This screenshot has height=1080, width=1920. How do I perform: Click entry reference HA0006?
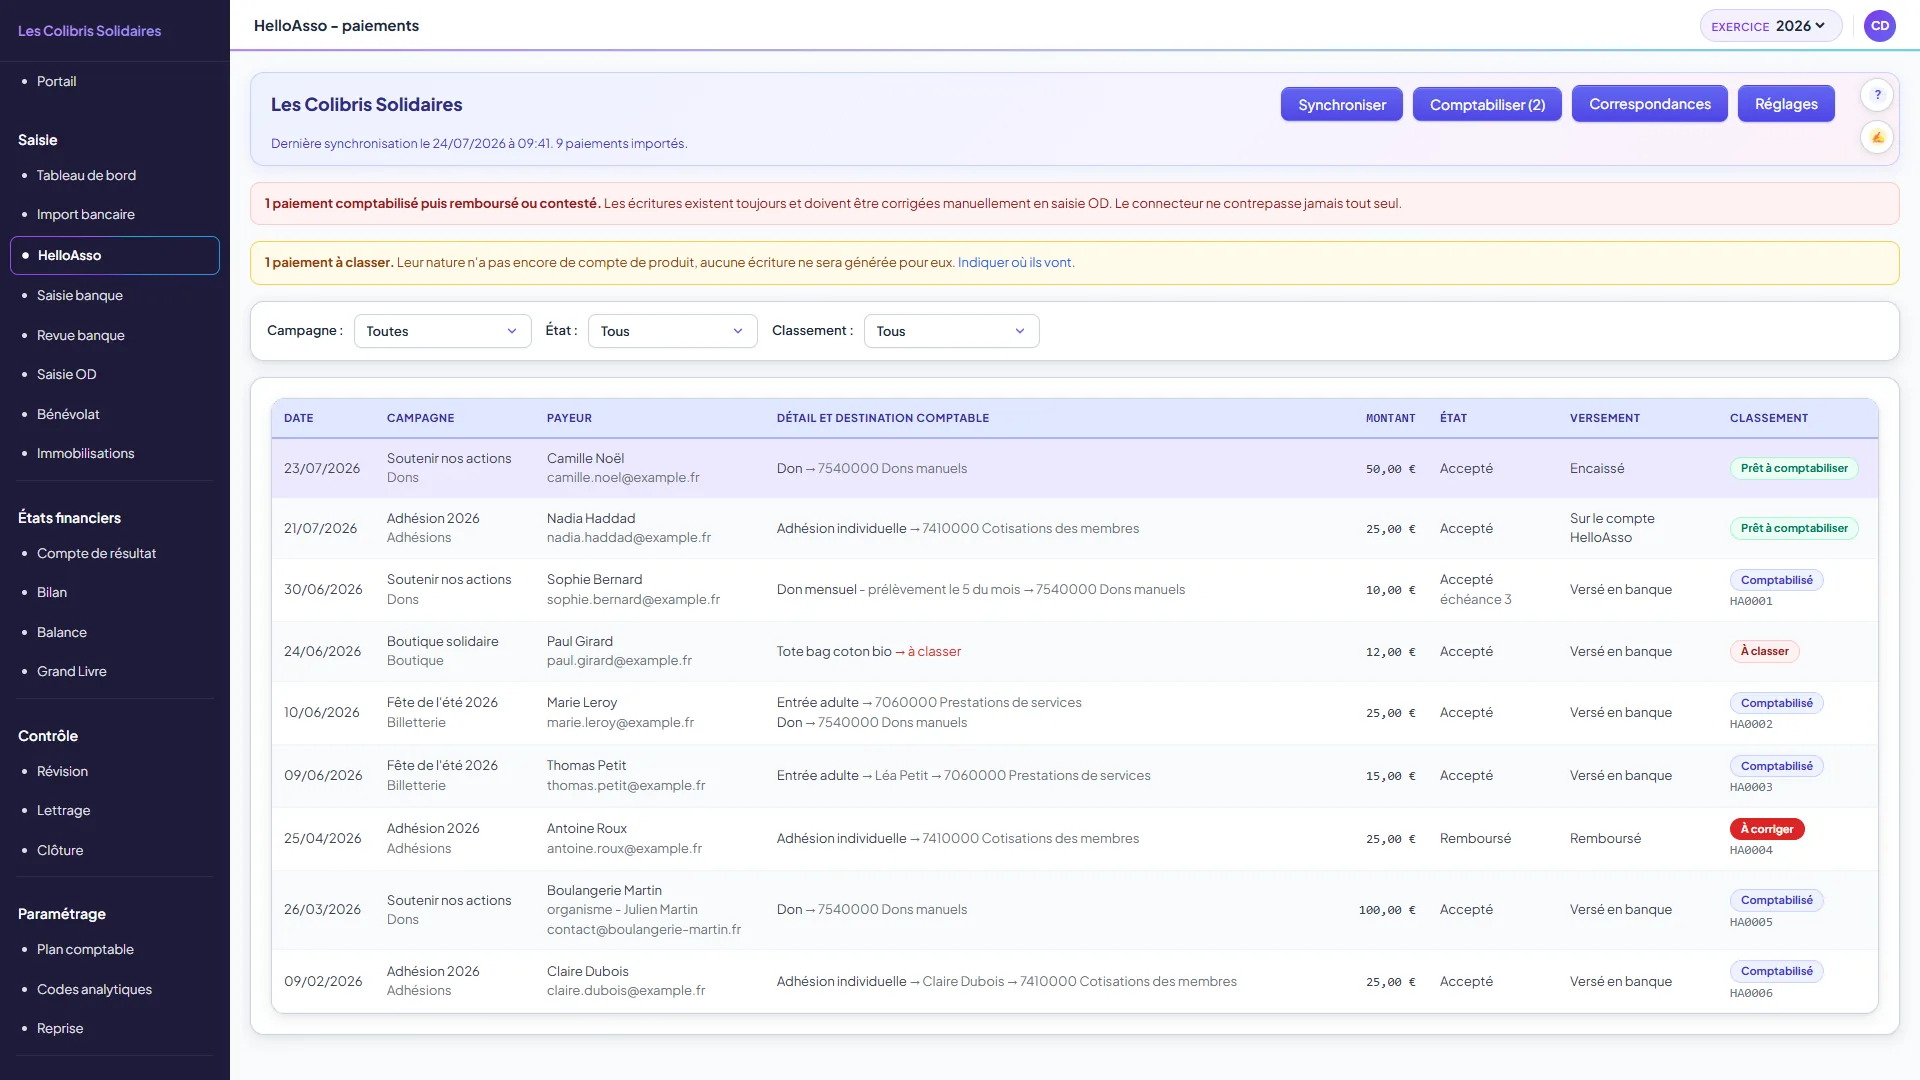click(x=1751, y=994)
